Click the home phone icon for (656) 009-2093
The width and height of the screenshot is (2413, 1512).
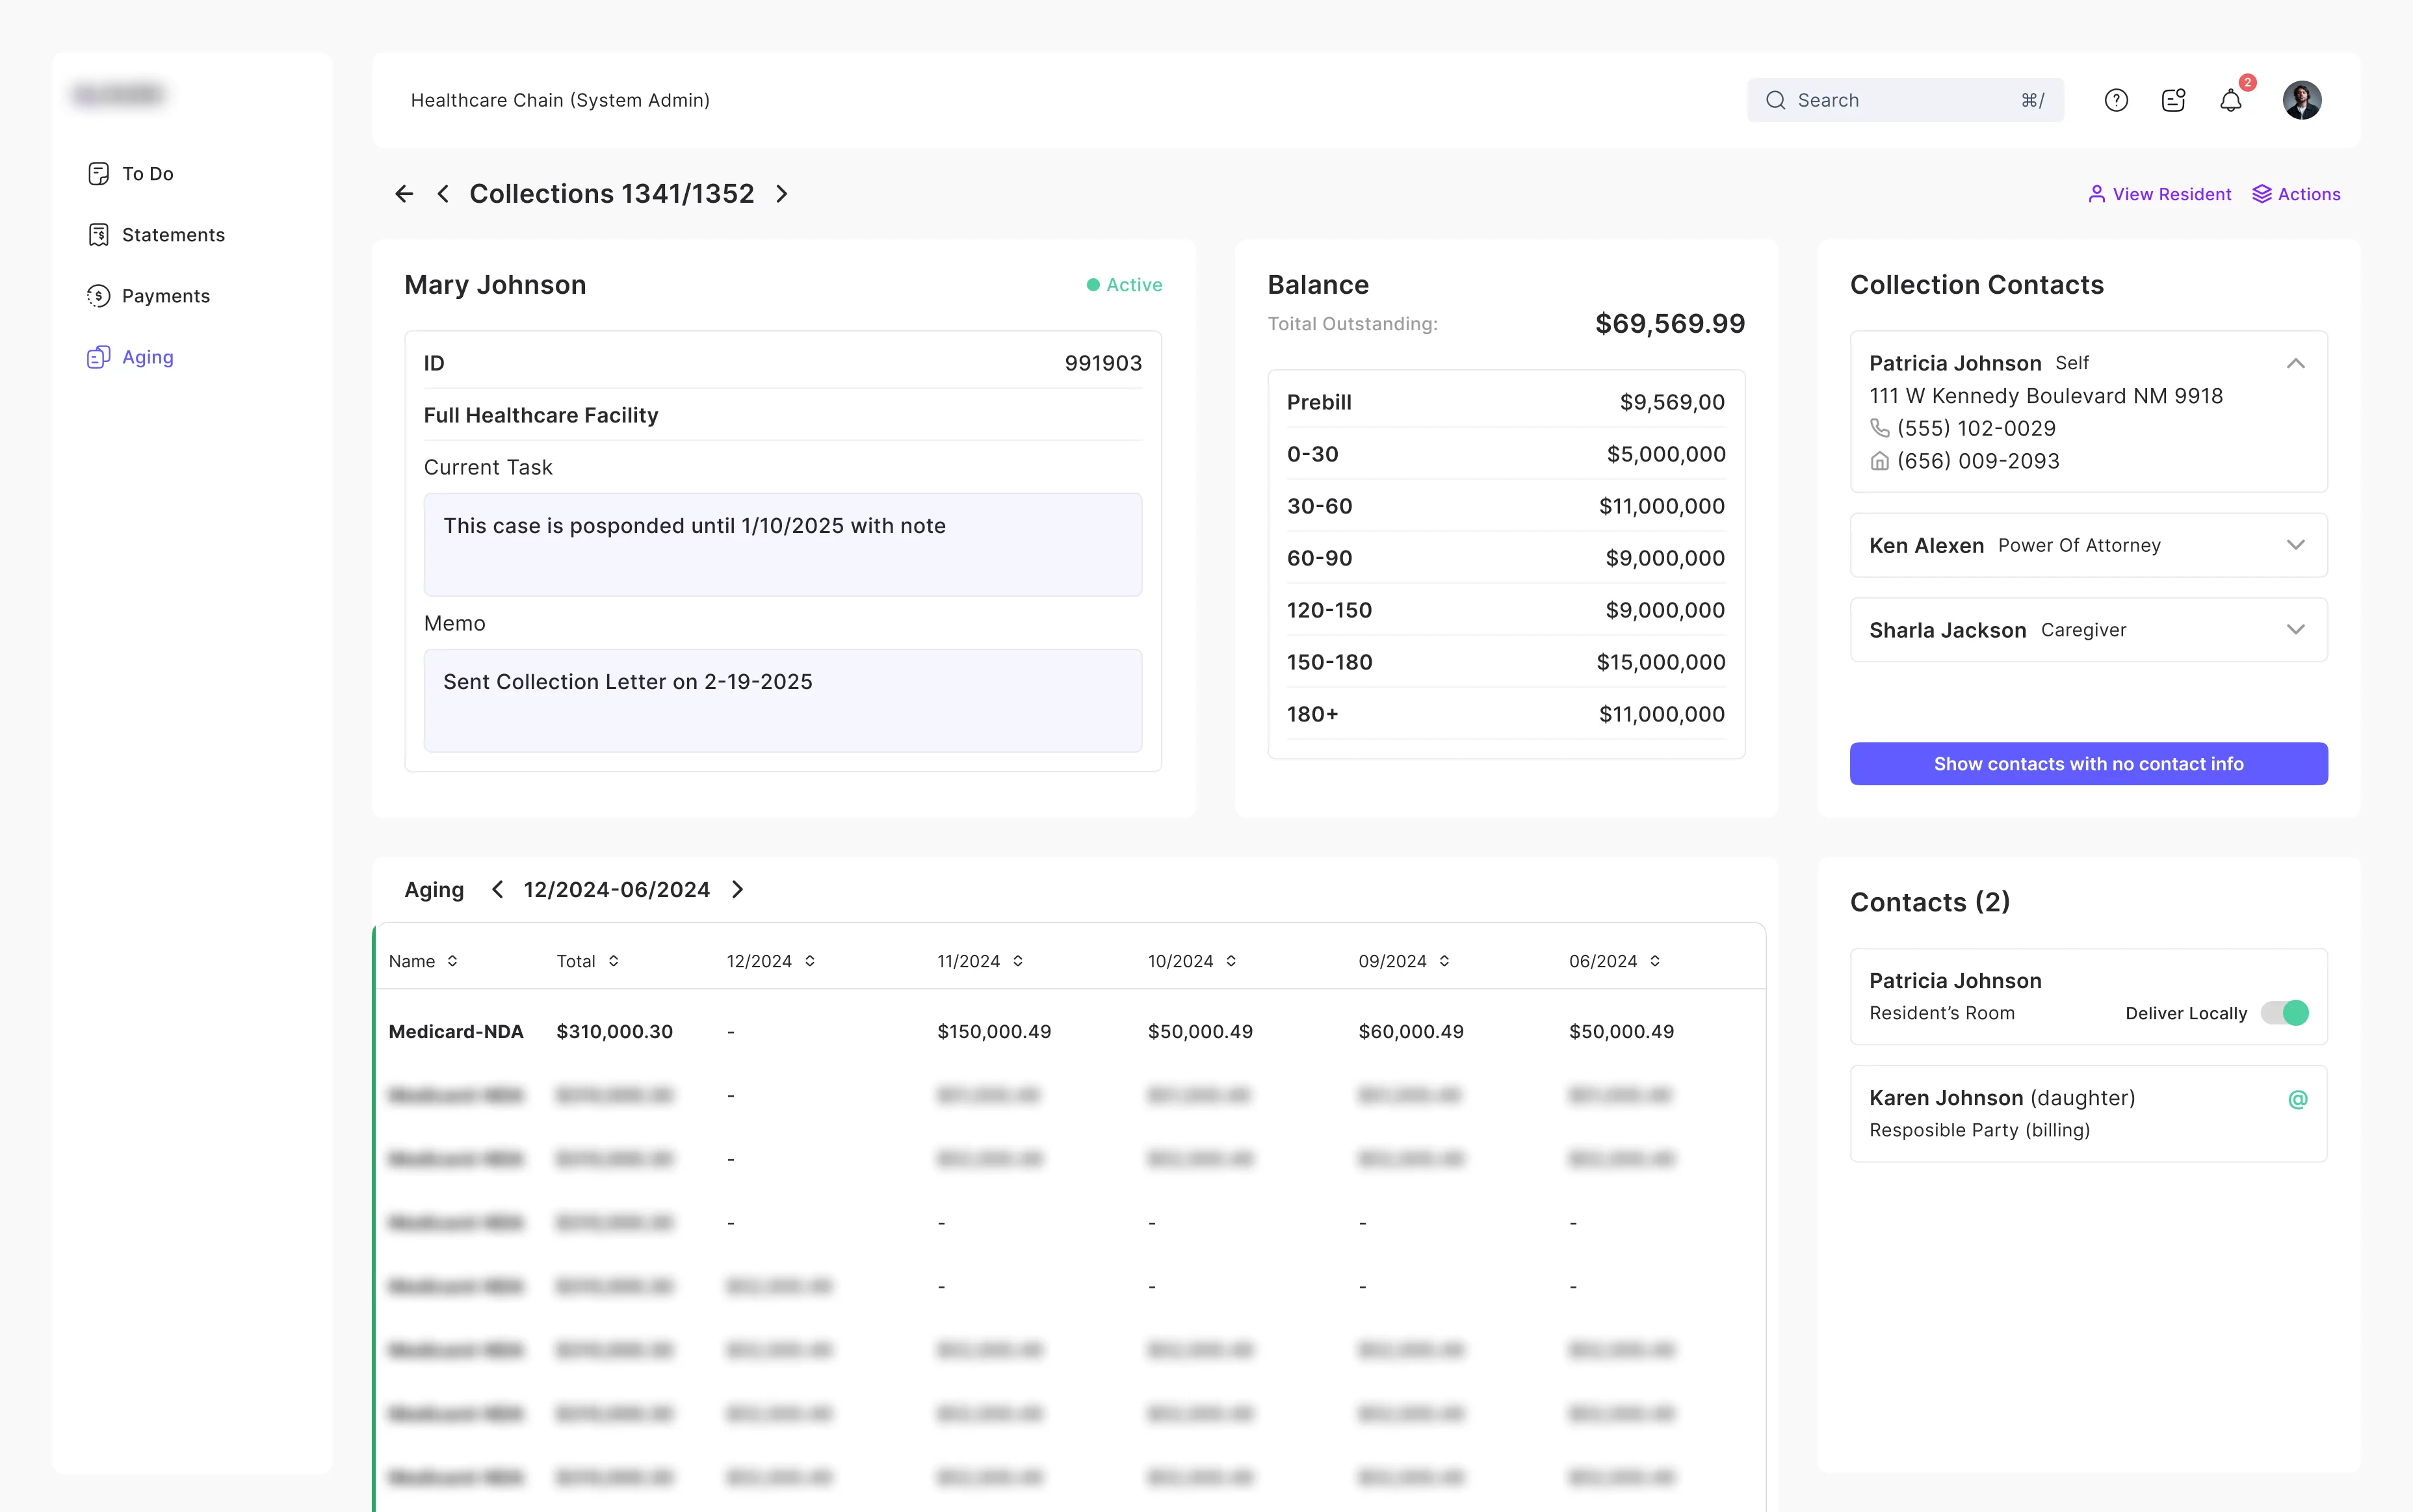pos(1880,461)
